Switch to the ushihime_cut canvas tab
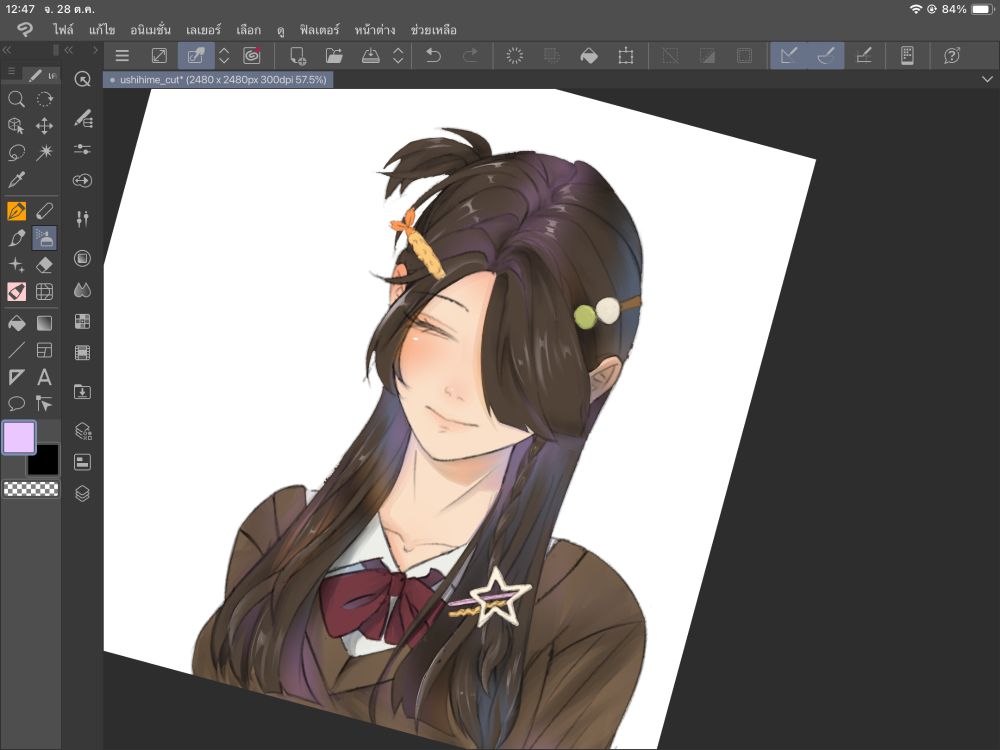The image size is (1000, 750). (x=218, y=80)
